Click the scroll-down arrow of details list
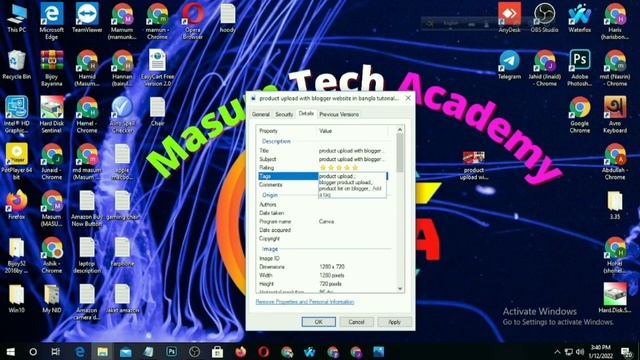The image size is (640, 360). (400, 289)
